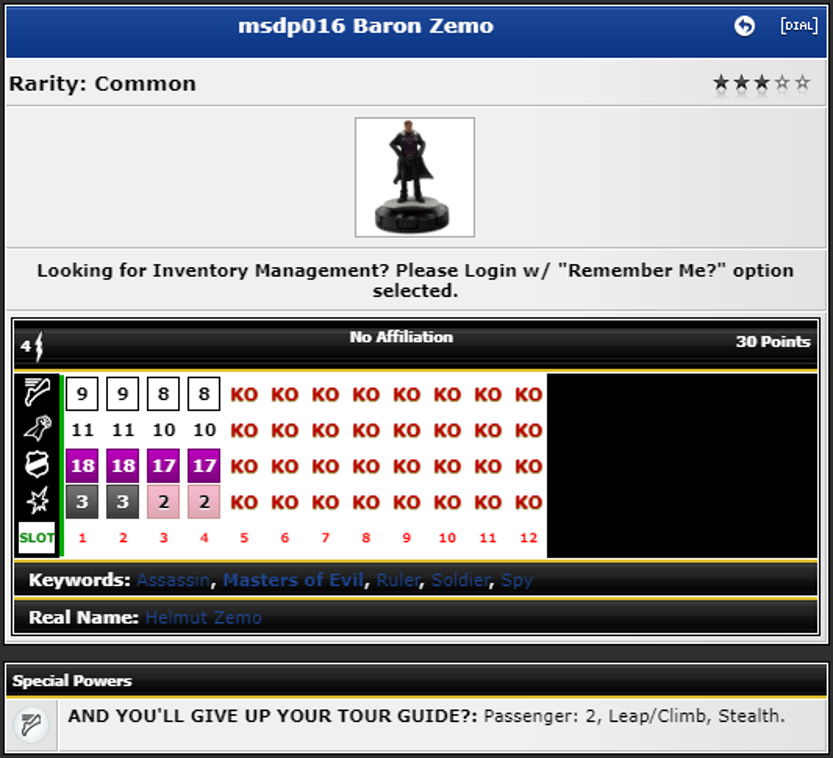Click the star rating display
833x758 pixels.
coord(761,83)
